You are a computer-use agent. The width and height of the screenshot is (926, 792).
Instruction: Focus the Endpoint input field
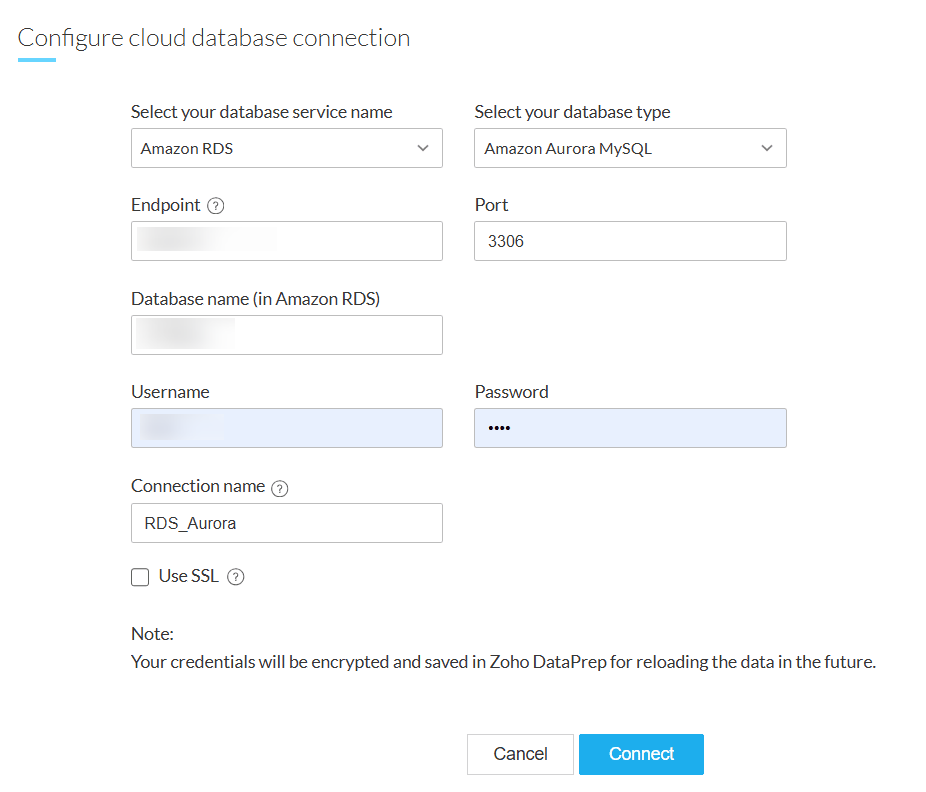(x=286, y=241)
